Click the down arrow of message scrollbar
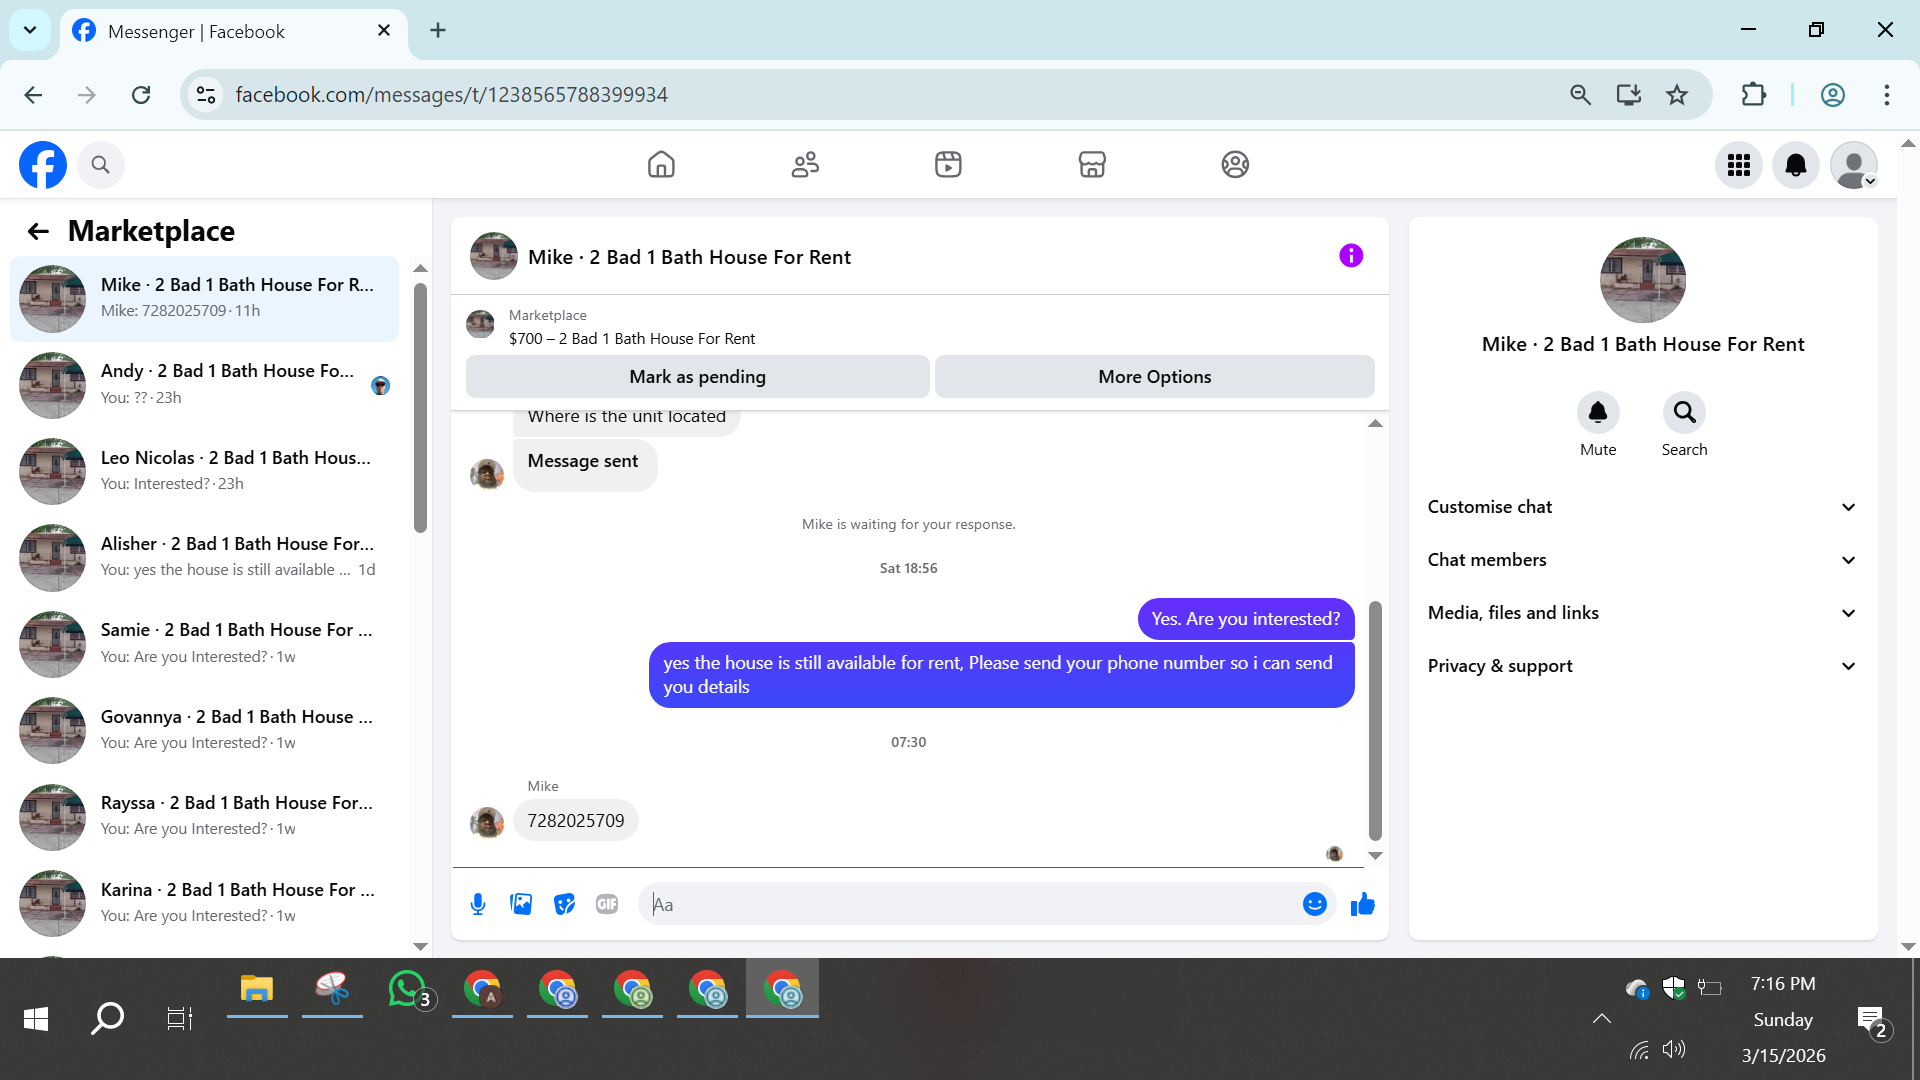This screenshot has width=1920, height=1080. (x=1375, y=856)
